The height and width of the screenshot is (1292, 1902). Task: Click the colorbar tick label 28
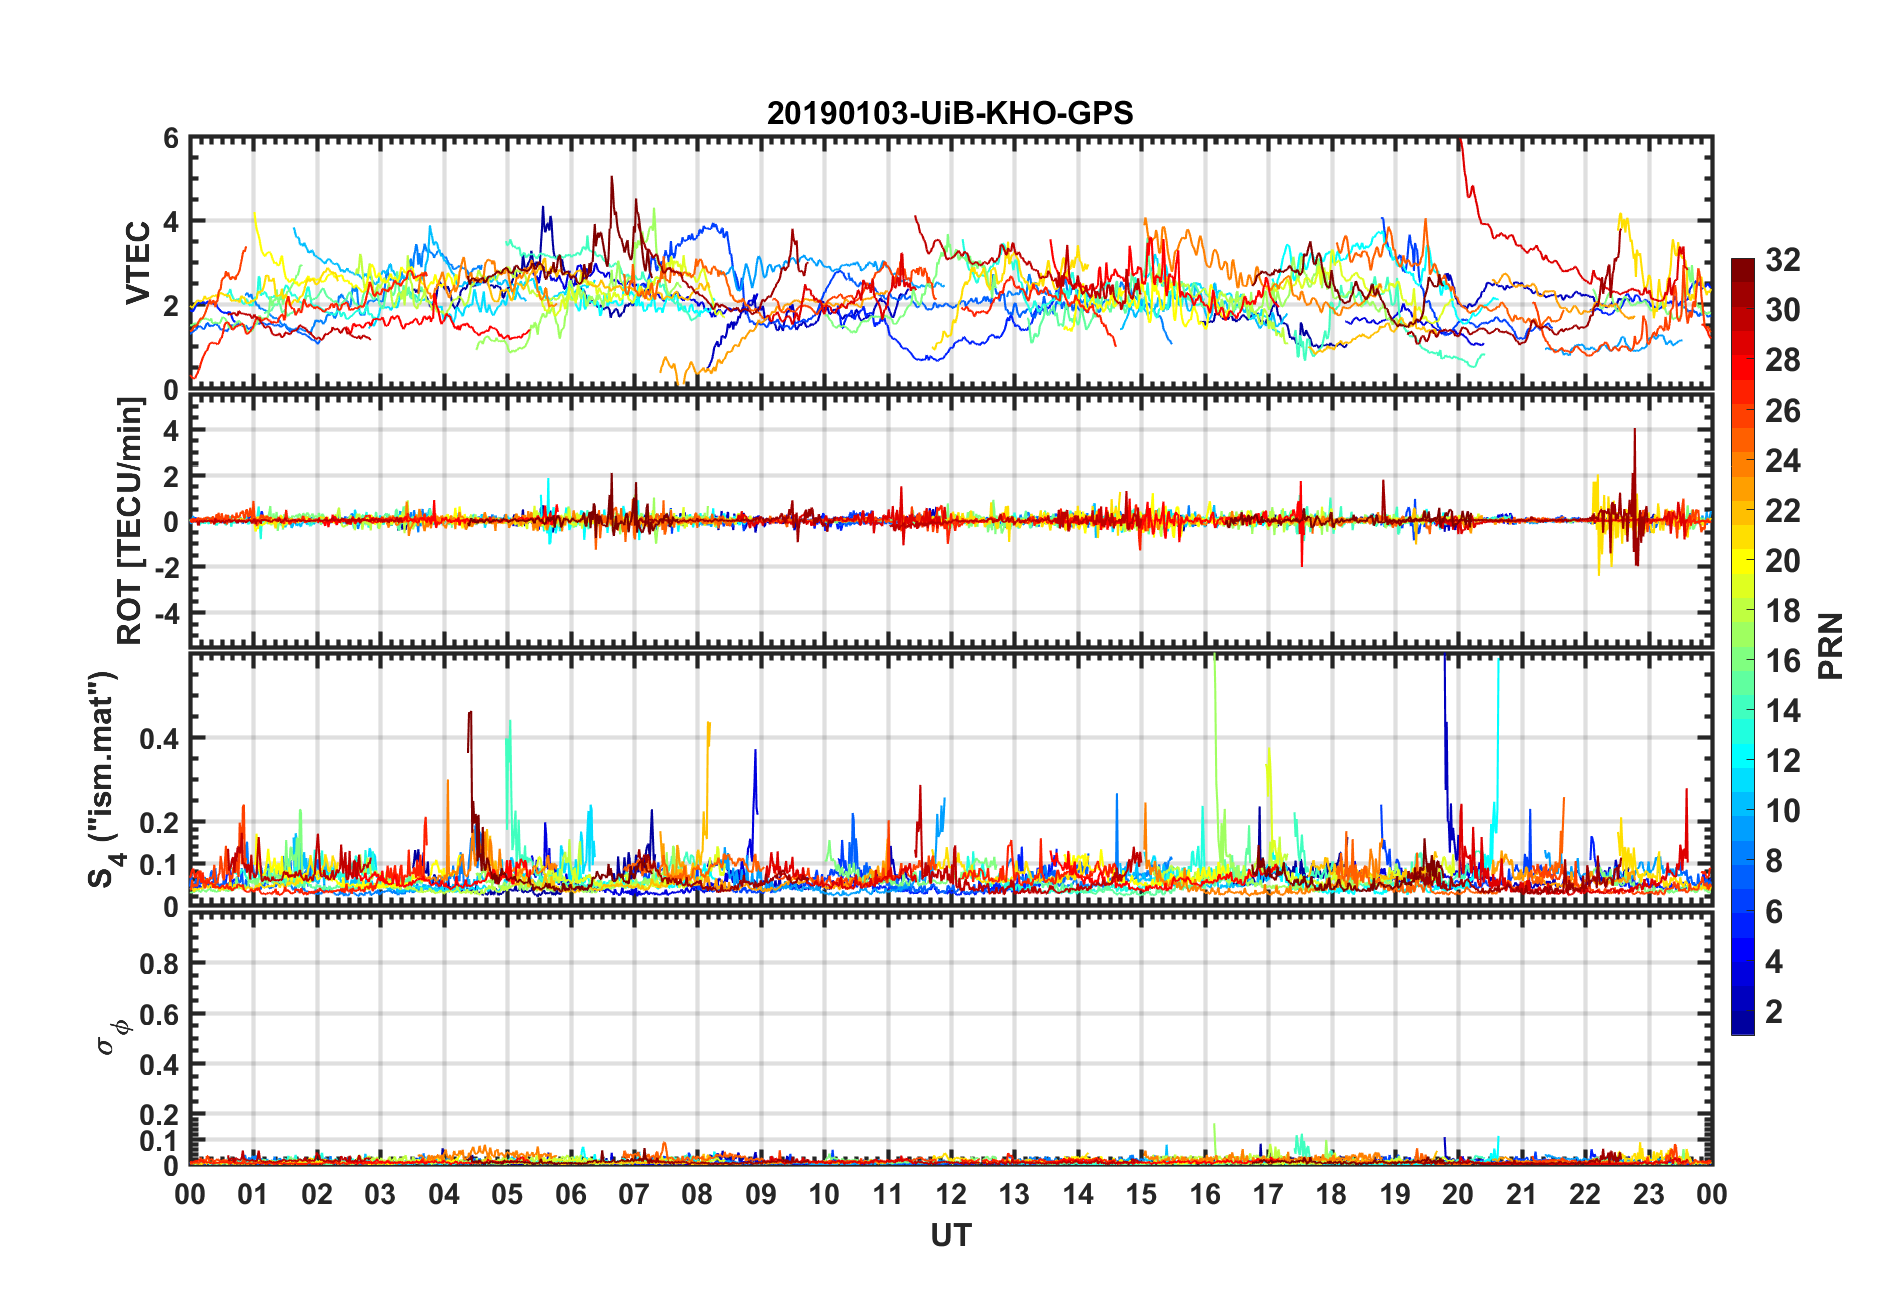click(1783, 360)
